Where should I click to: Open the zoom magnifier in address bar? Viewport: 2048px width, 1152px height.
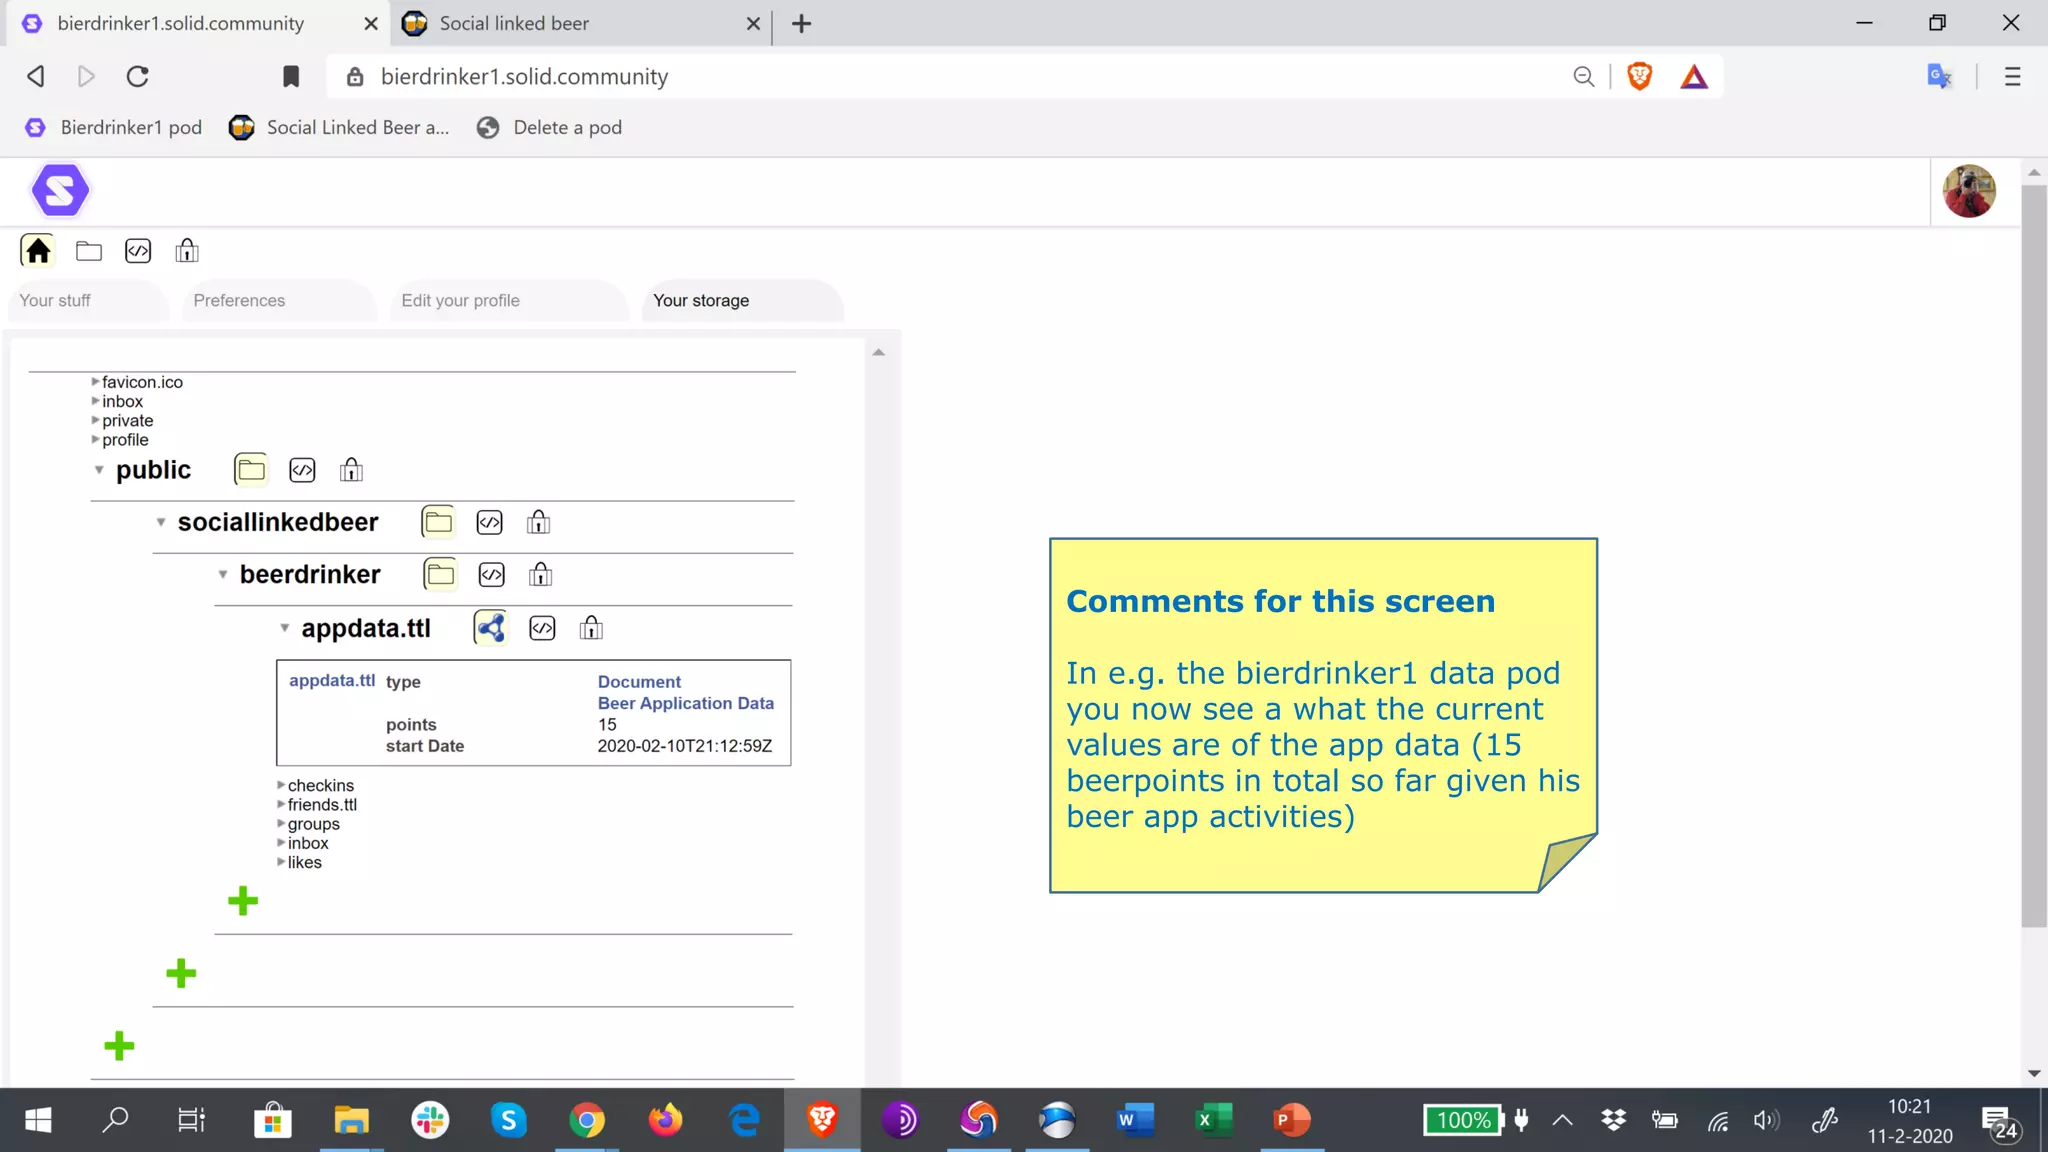1583,77
